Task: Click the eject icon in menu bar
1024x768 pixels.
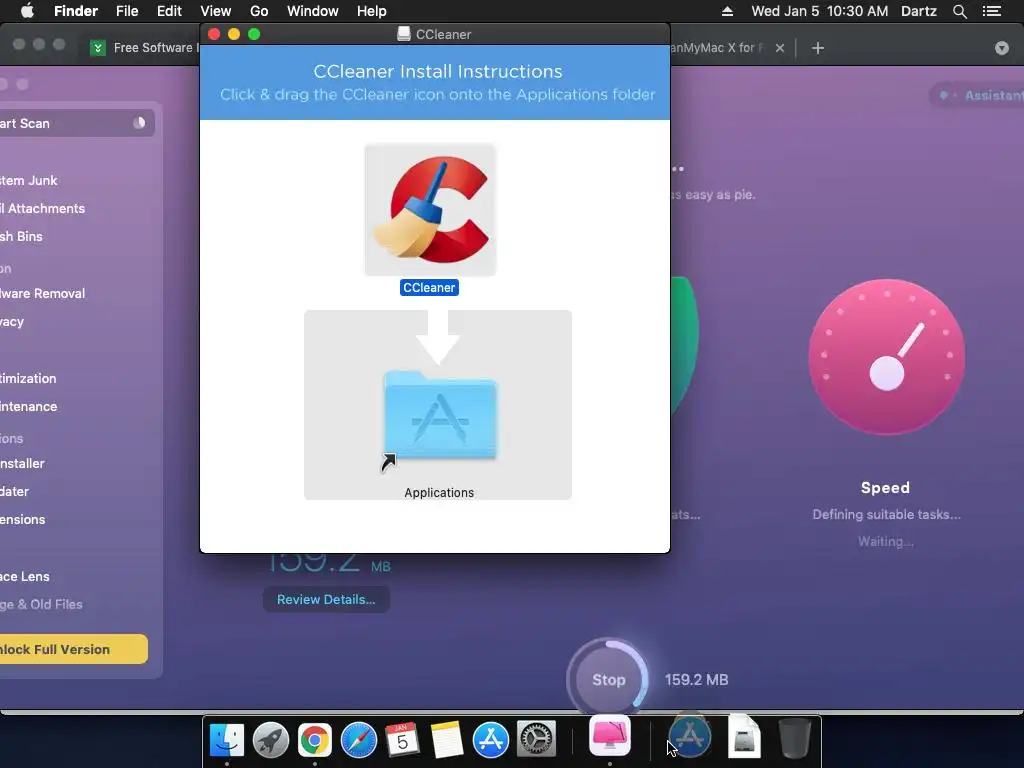Action: coord(727,11)
